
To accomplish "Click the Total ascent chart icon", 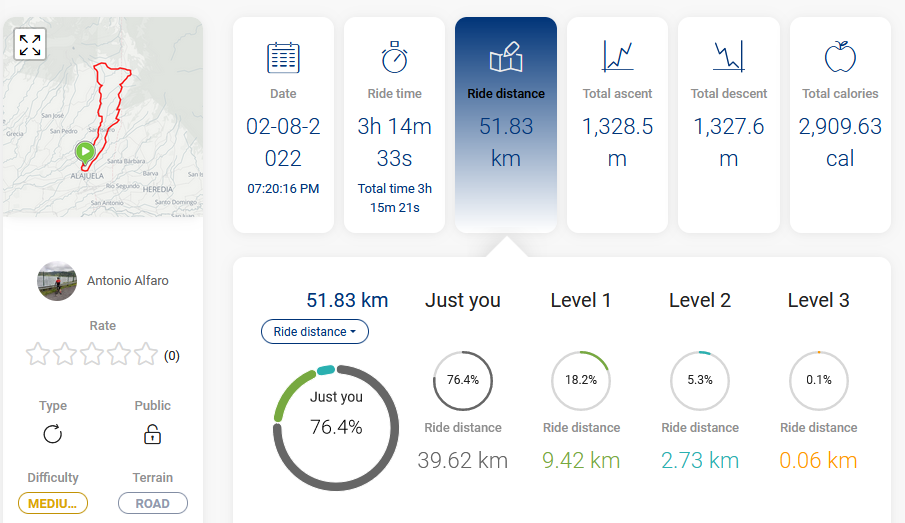I will (x=618, y=57).
